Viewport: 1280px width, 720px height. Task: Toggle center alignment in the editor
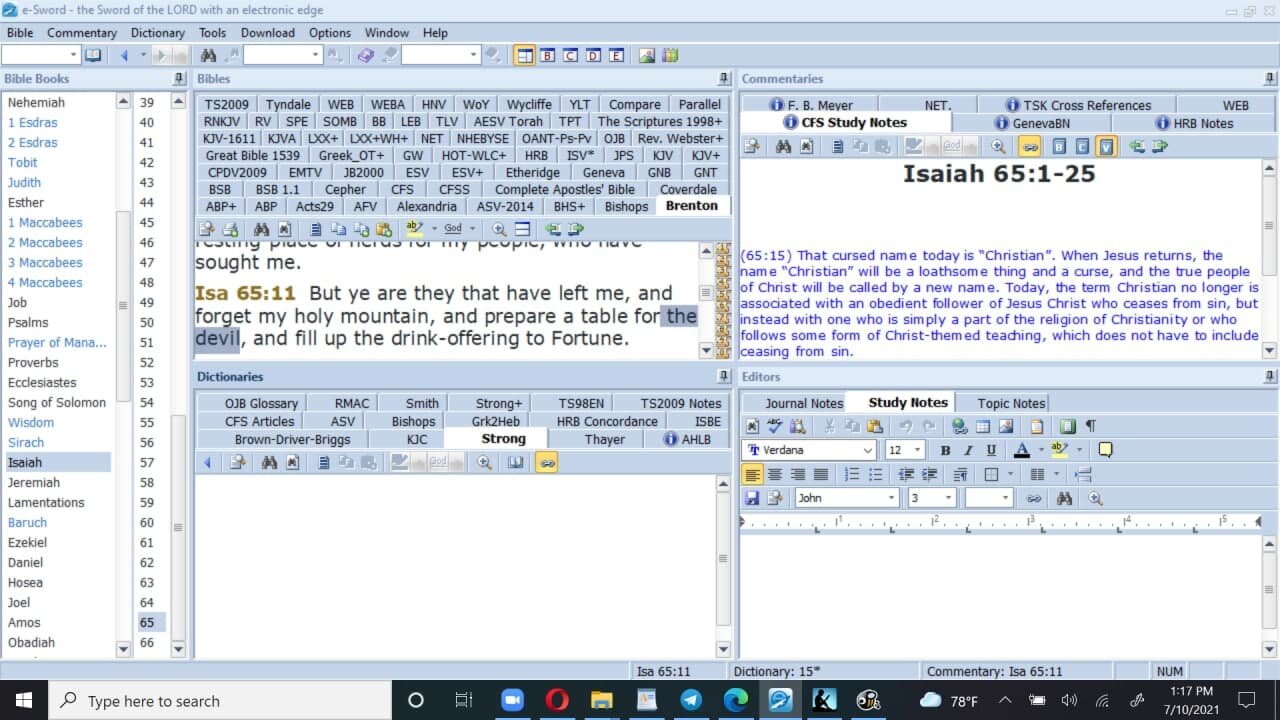(775, 474)
